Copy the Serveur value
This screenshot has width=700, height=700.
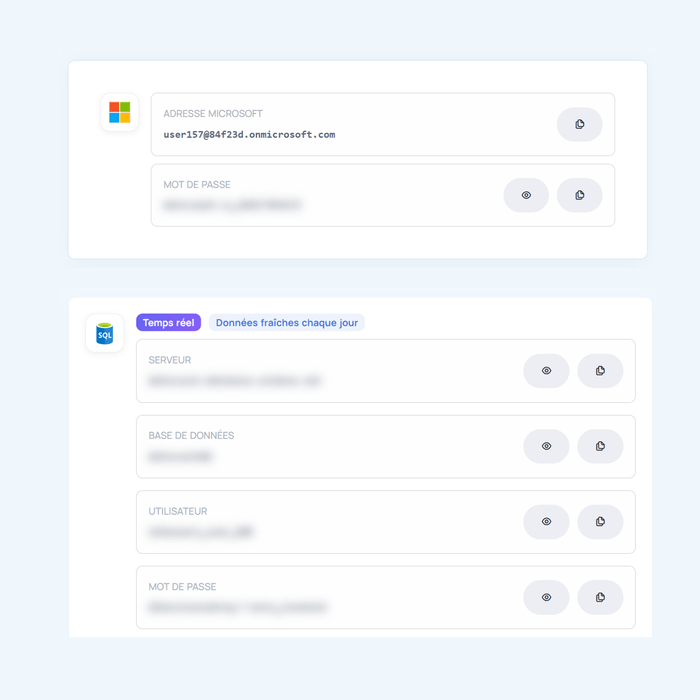[x=600, y=371]
